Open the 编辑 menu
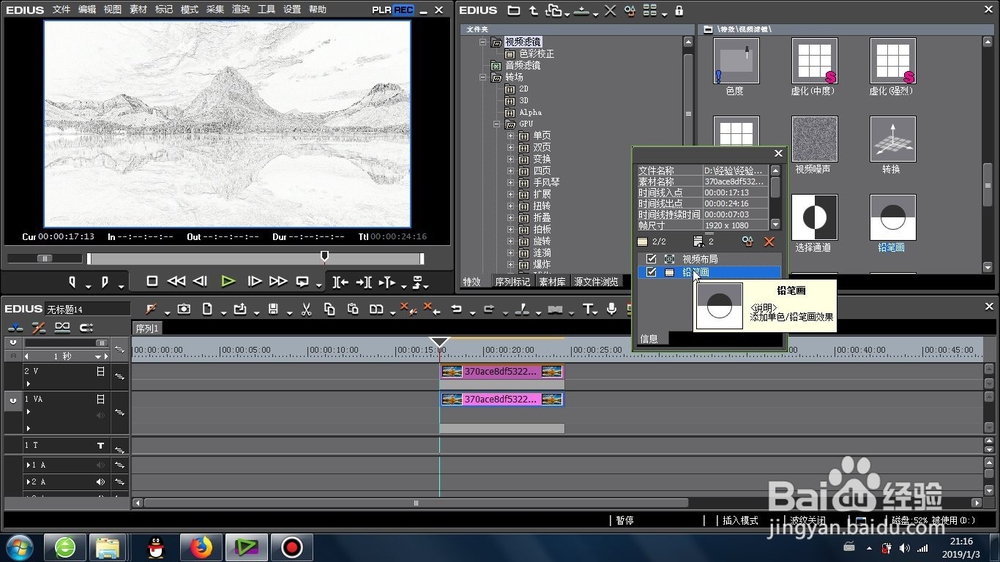Image resolution: width=1000 pixels, height=562 pixels. click(x=87, y=10)
